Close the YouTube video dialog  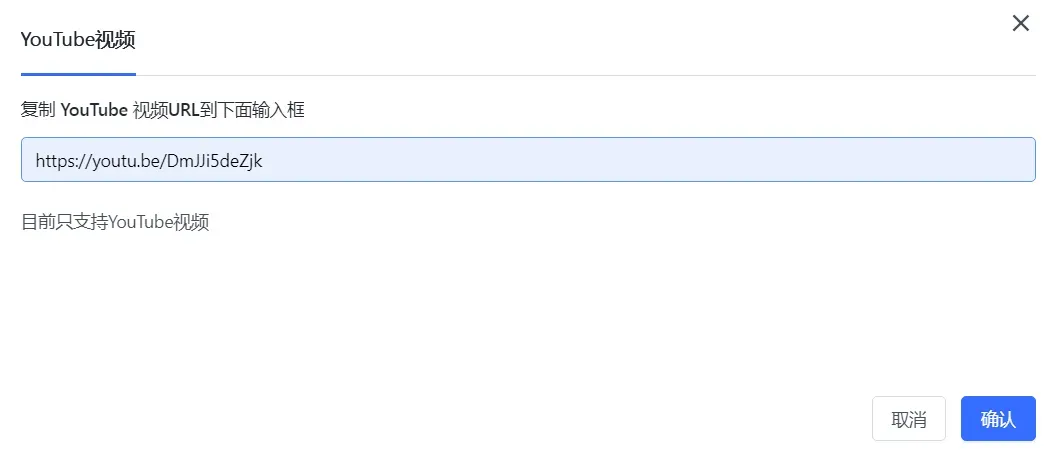pyautogui.click(x=1020, y=23)
